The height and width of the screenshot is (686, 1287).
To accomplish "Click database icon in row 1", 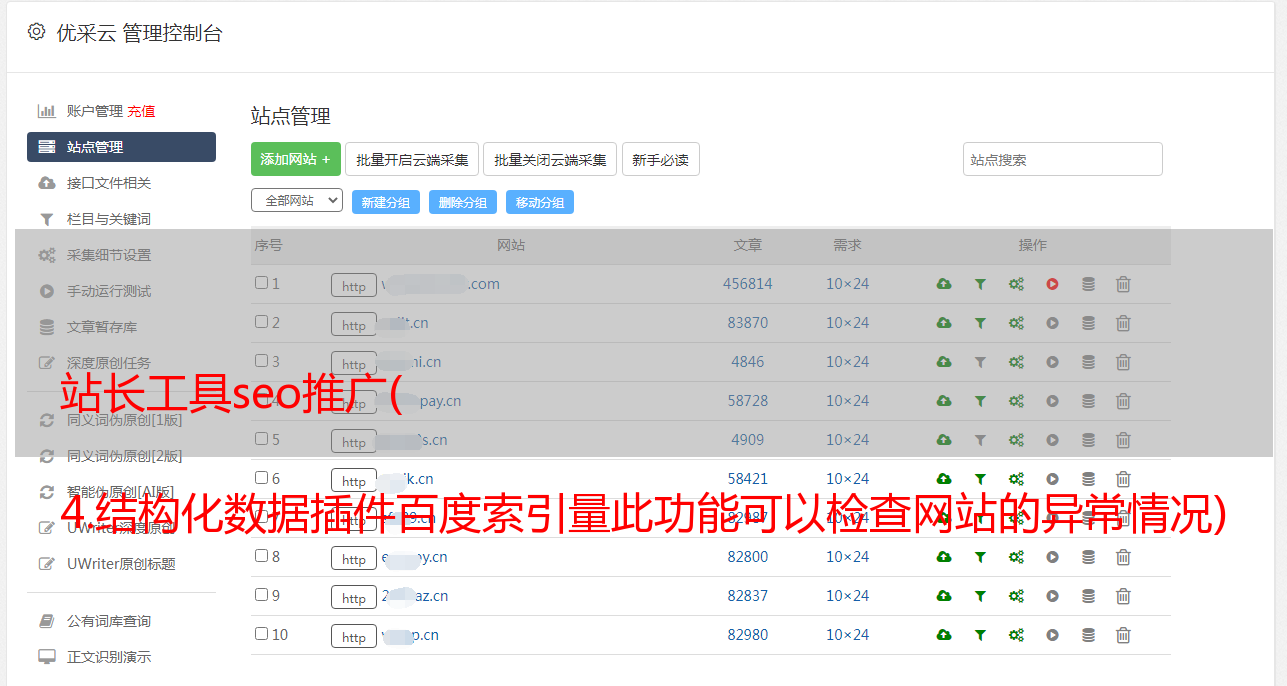I will [1088, 284].
